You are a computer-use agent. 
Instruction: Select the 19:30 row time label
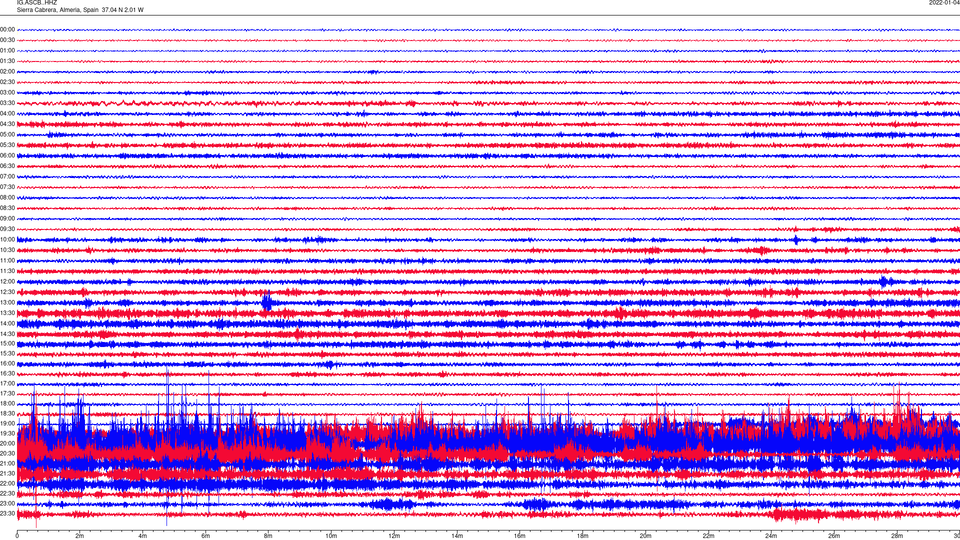click(x=7, y=433)
